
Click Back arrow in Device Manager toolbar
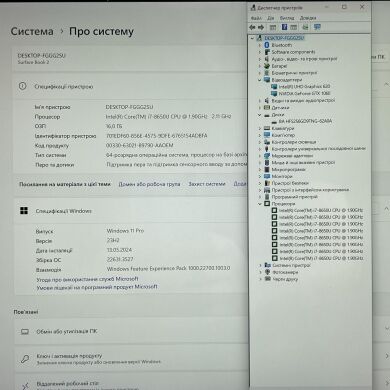tap(252, 27)
